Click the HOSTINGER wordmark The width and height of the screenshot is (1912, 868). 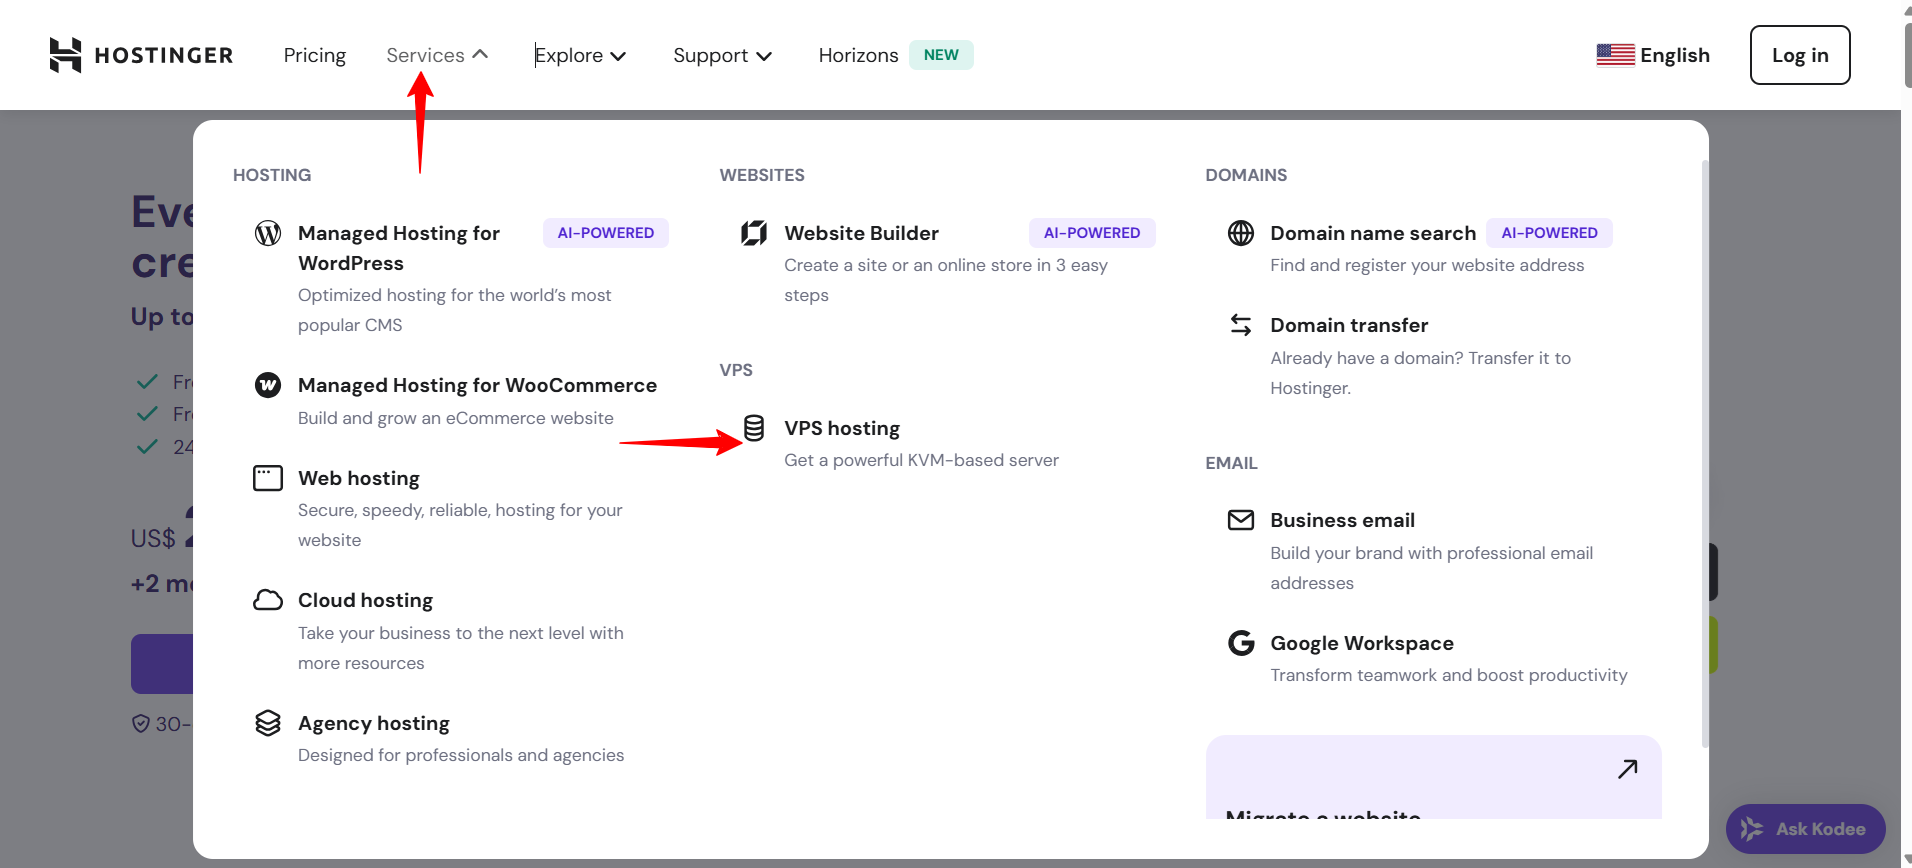click(164, 55)
